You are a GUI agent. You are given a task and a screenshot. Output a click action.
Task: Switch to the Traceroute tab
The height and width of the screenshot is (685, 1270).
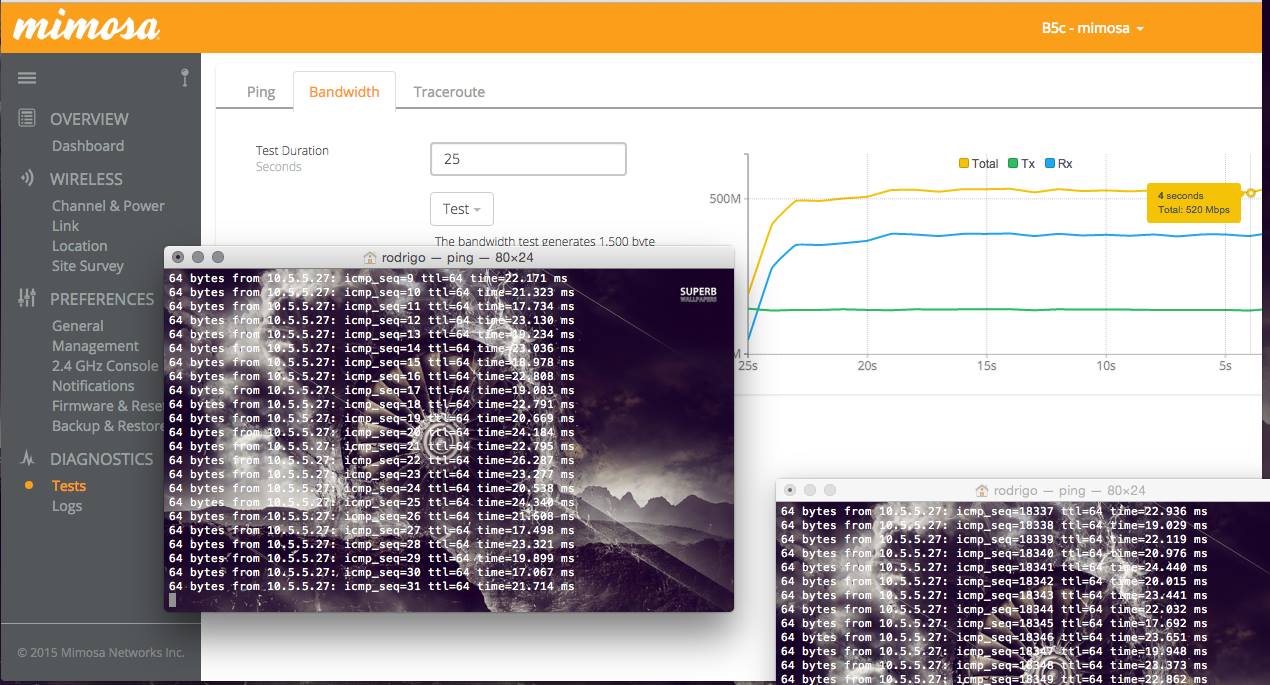[x=449, y=91]
